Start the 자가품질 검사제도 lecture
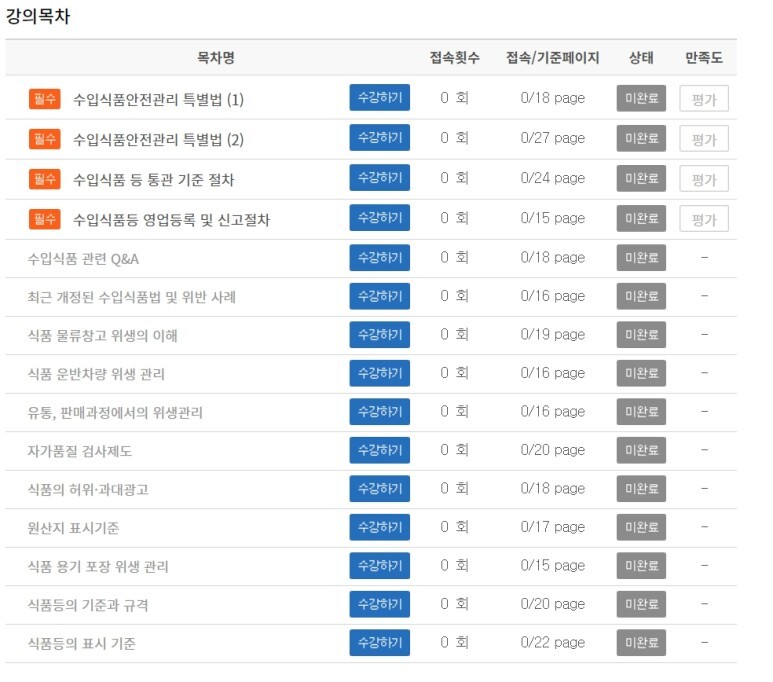The image size is (773, 682). [x=380, y=450]
